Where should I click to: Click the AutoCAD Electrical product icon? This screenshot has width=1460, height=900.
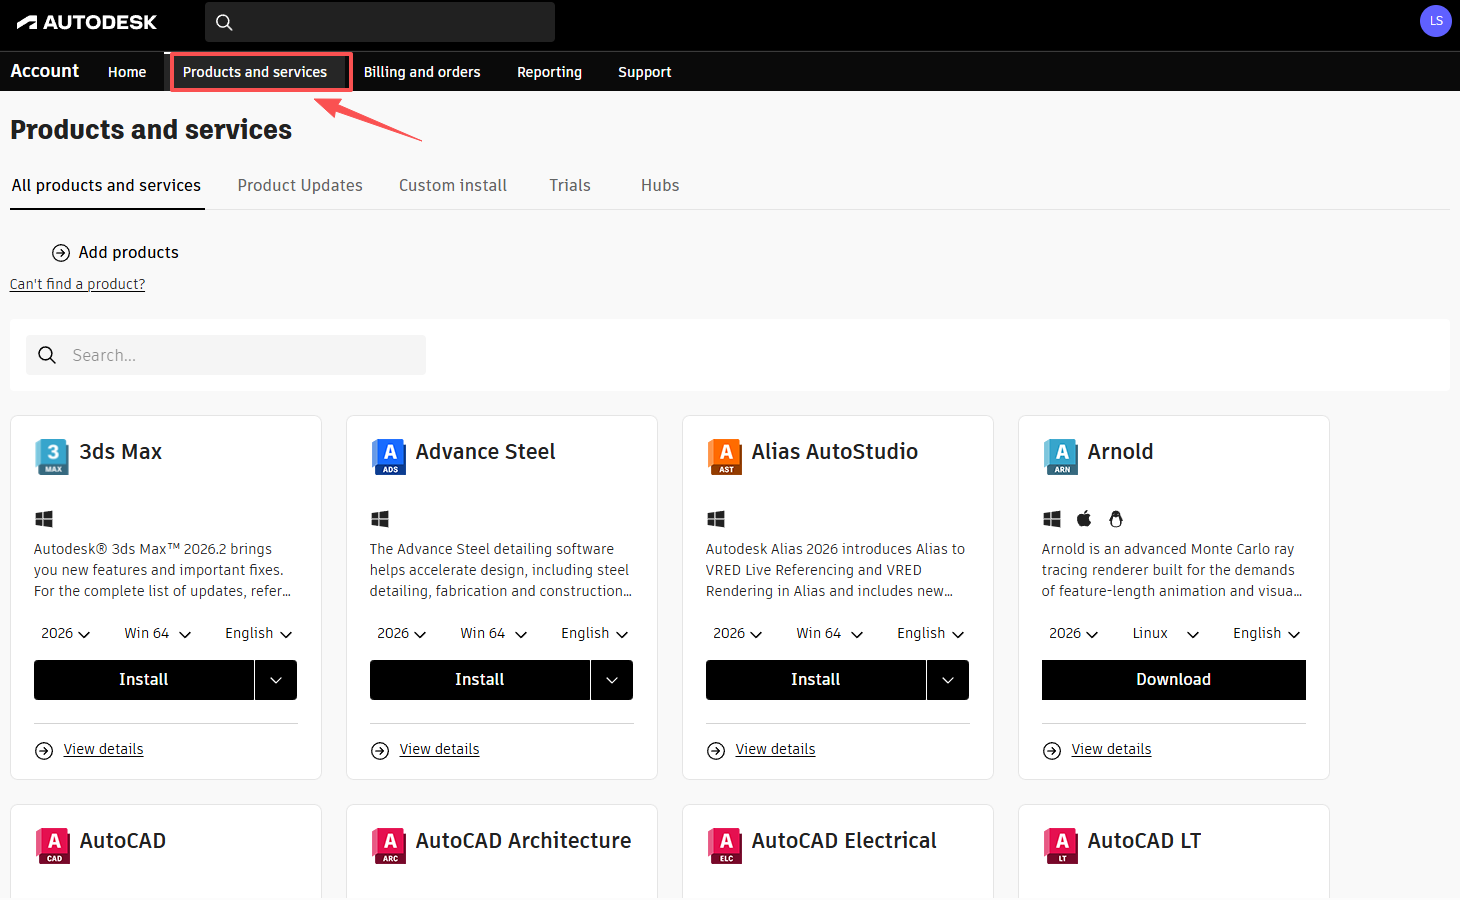[724, 845]
